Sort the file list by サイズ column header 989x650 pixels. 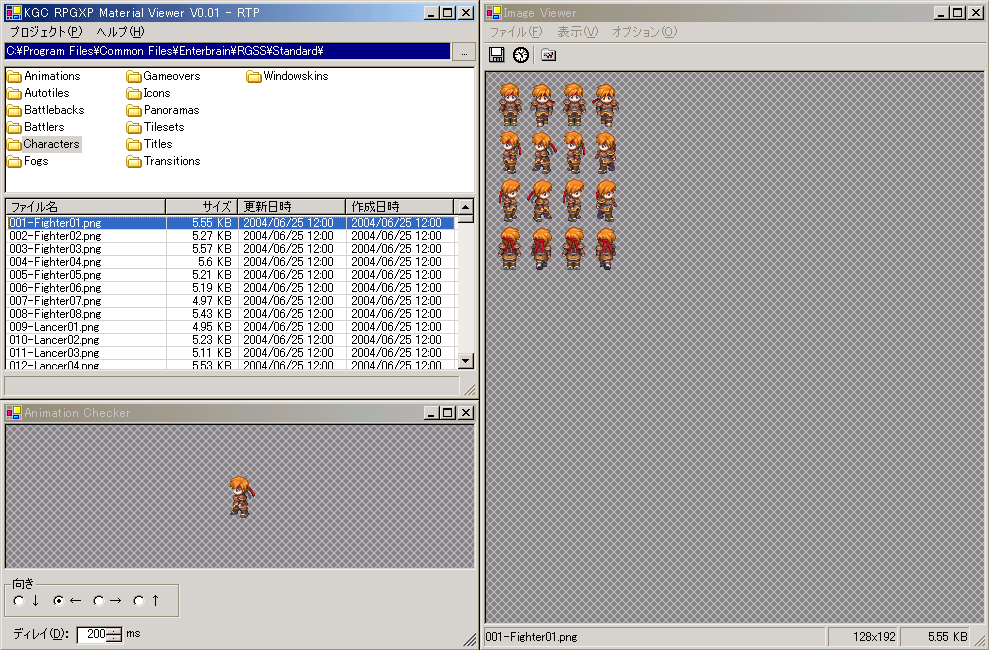(201, 207)
